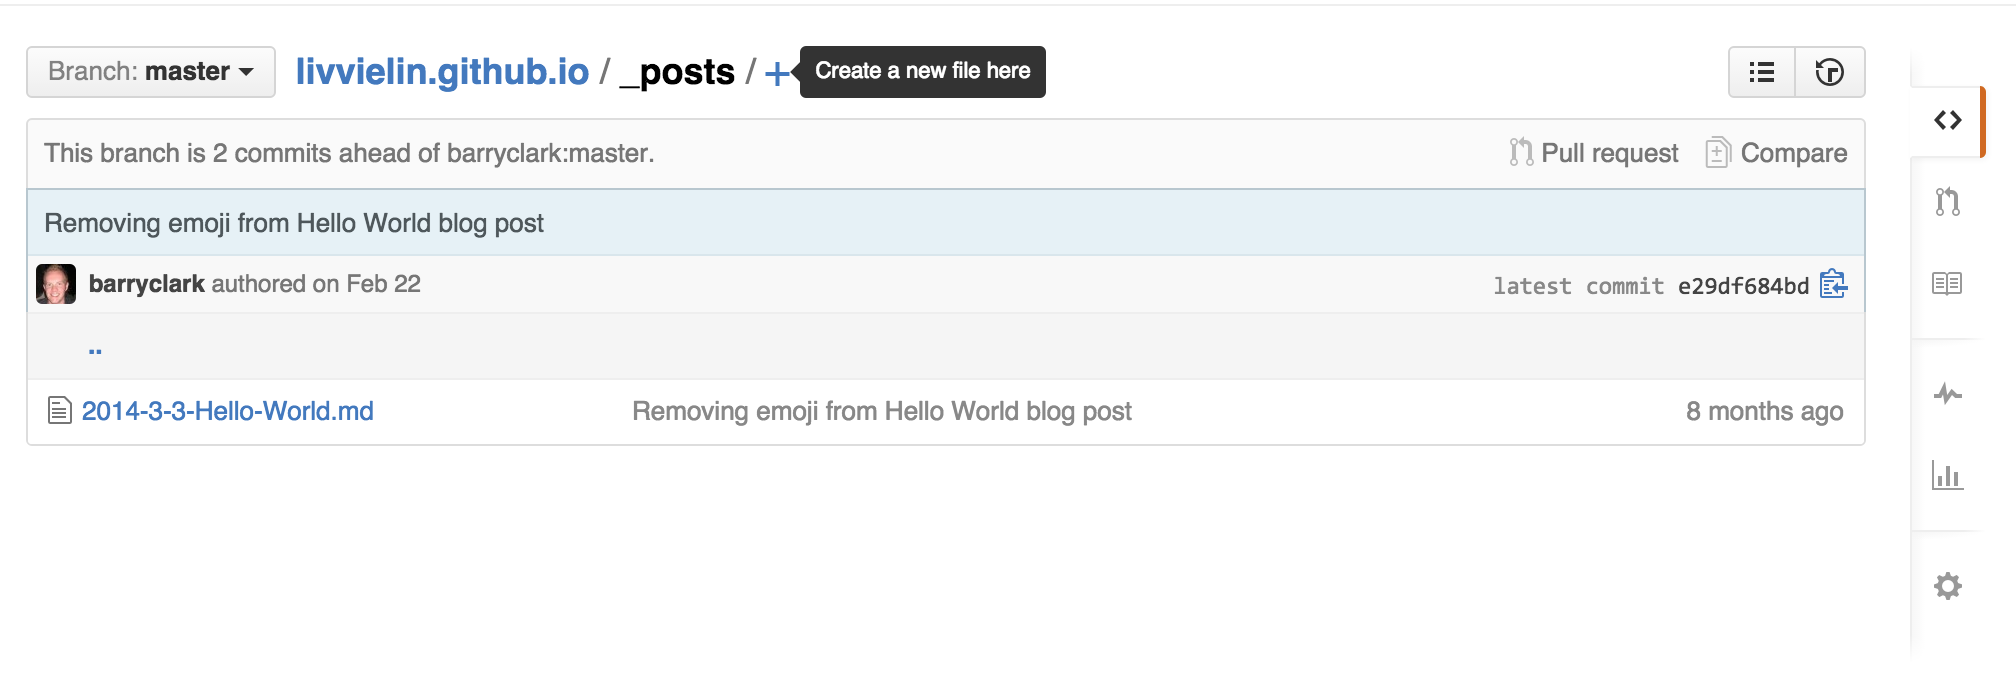Copy commit SHA with clipboard icon
Screen dimensions: 2016x696
click(1833, 285)
